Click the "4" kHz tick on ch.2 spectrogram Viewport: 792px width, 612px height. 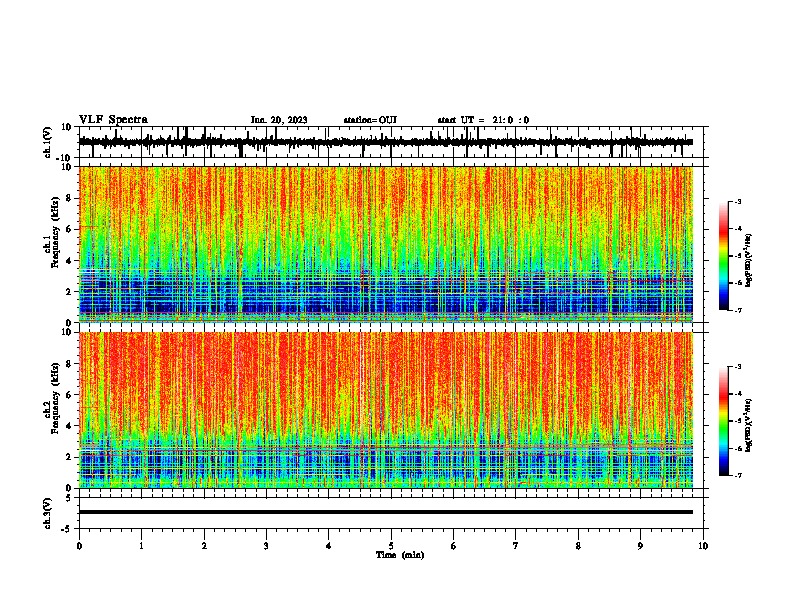(x=70, y=426)
